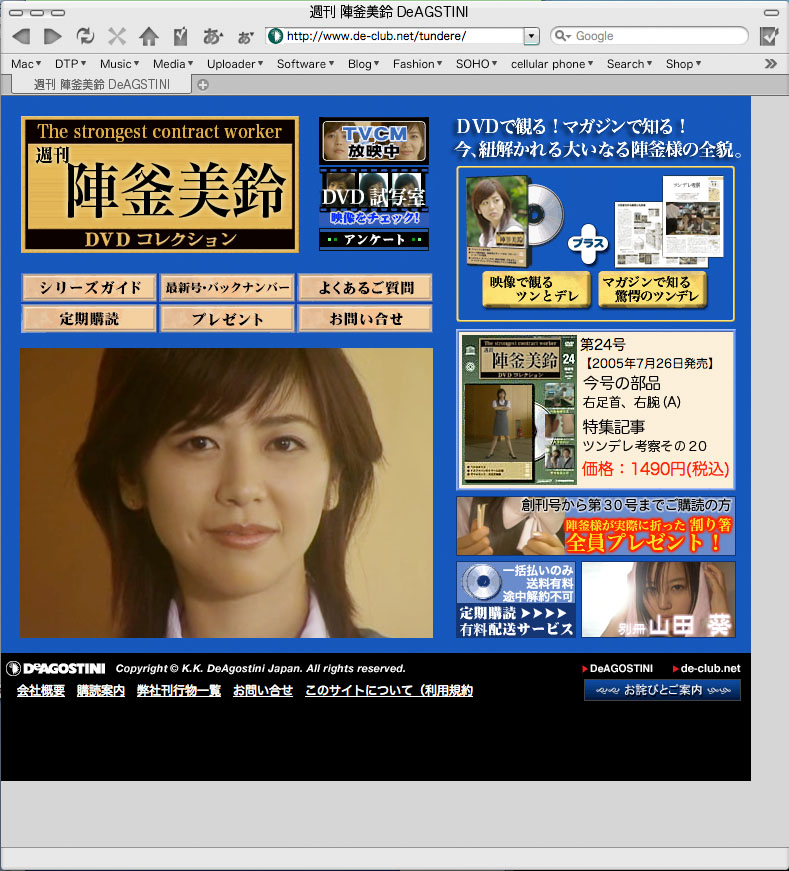
Task: Open the Fashion bookmarks menu
Action: pyautogui.click(x=417, y=64)
